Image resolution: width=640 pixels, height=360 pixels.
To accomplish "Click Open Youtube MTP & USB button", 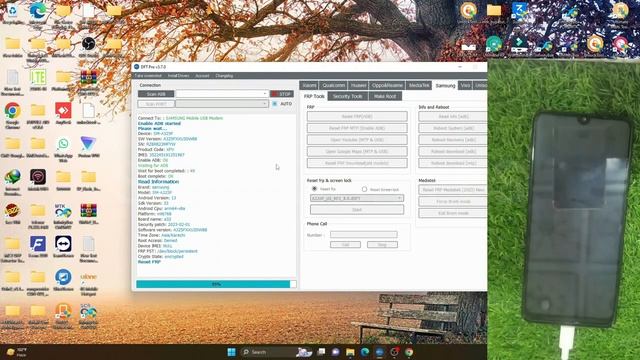I will pos(357,140).
